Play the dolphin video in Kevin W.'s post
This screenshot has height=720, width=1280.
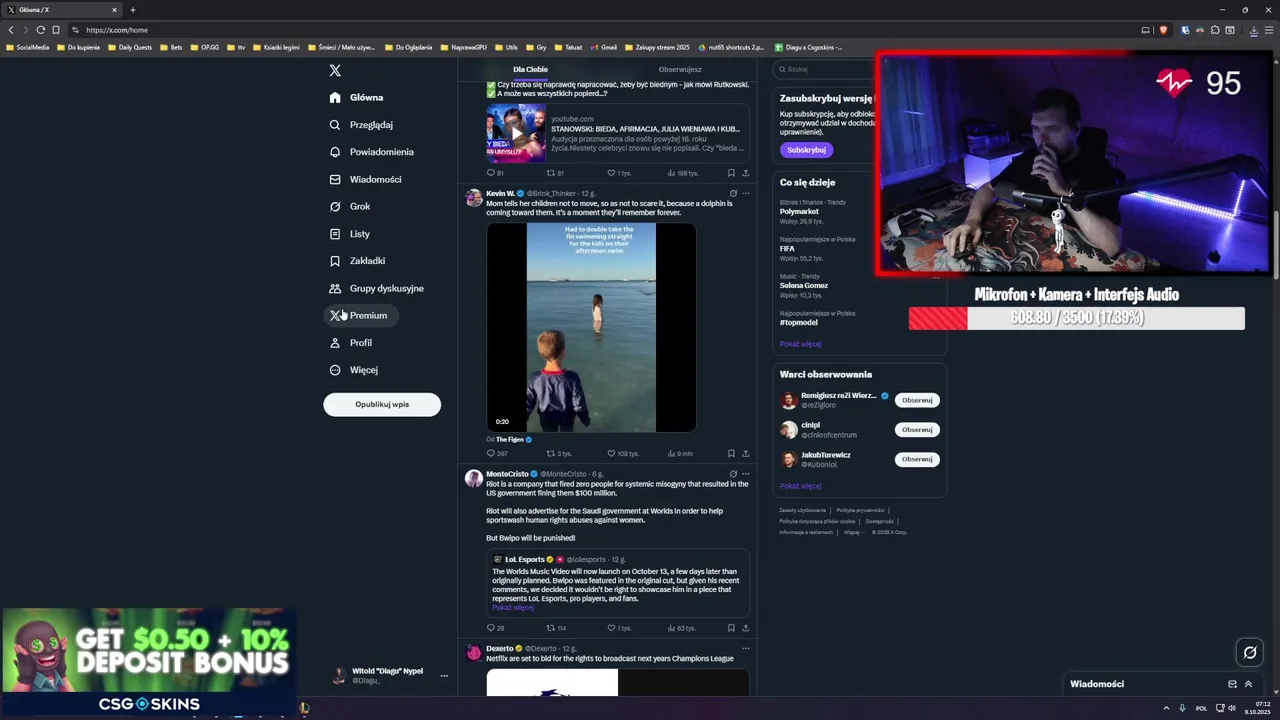point(591,327)
